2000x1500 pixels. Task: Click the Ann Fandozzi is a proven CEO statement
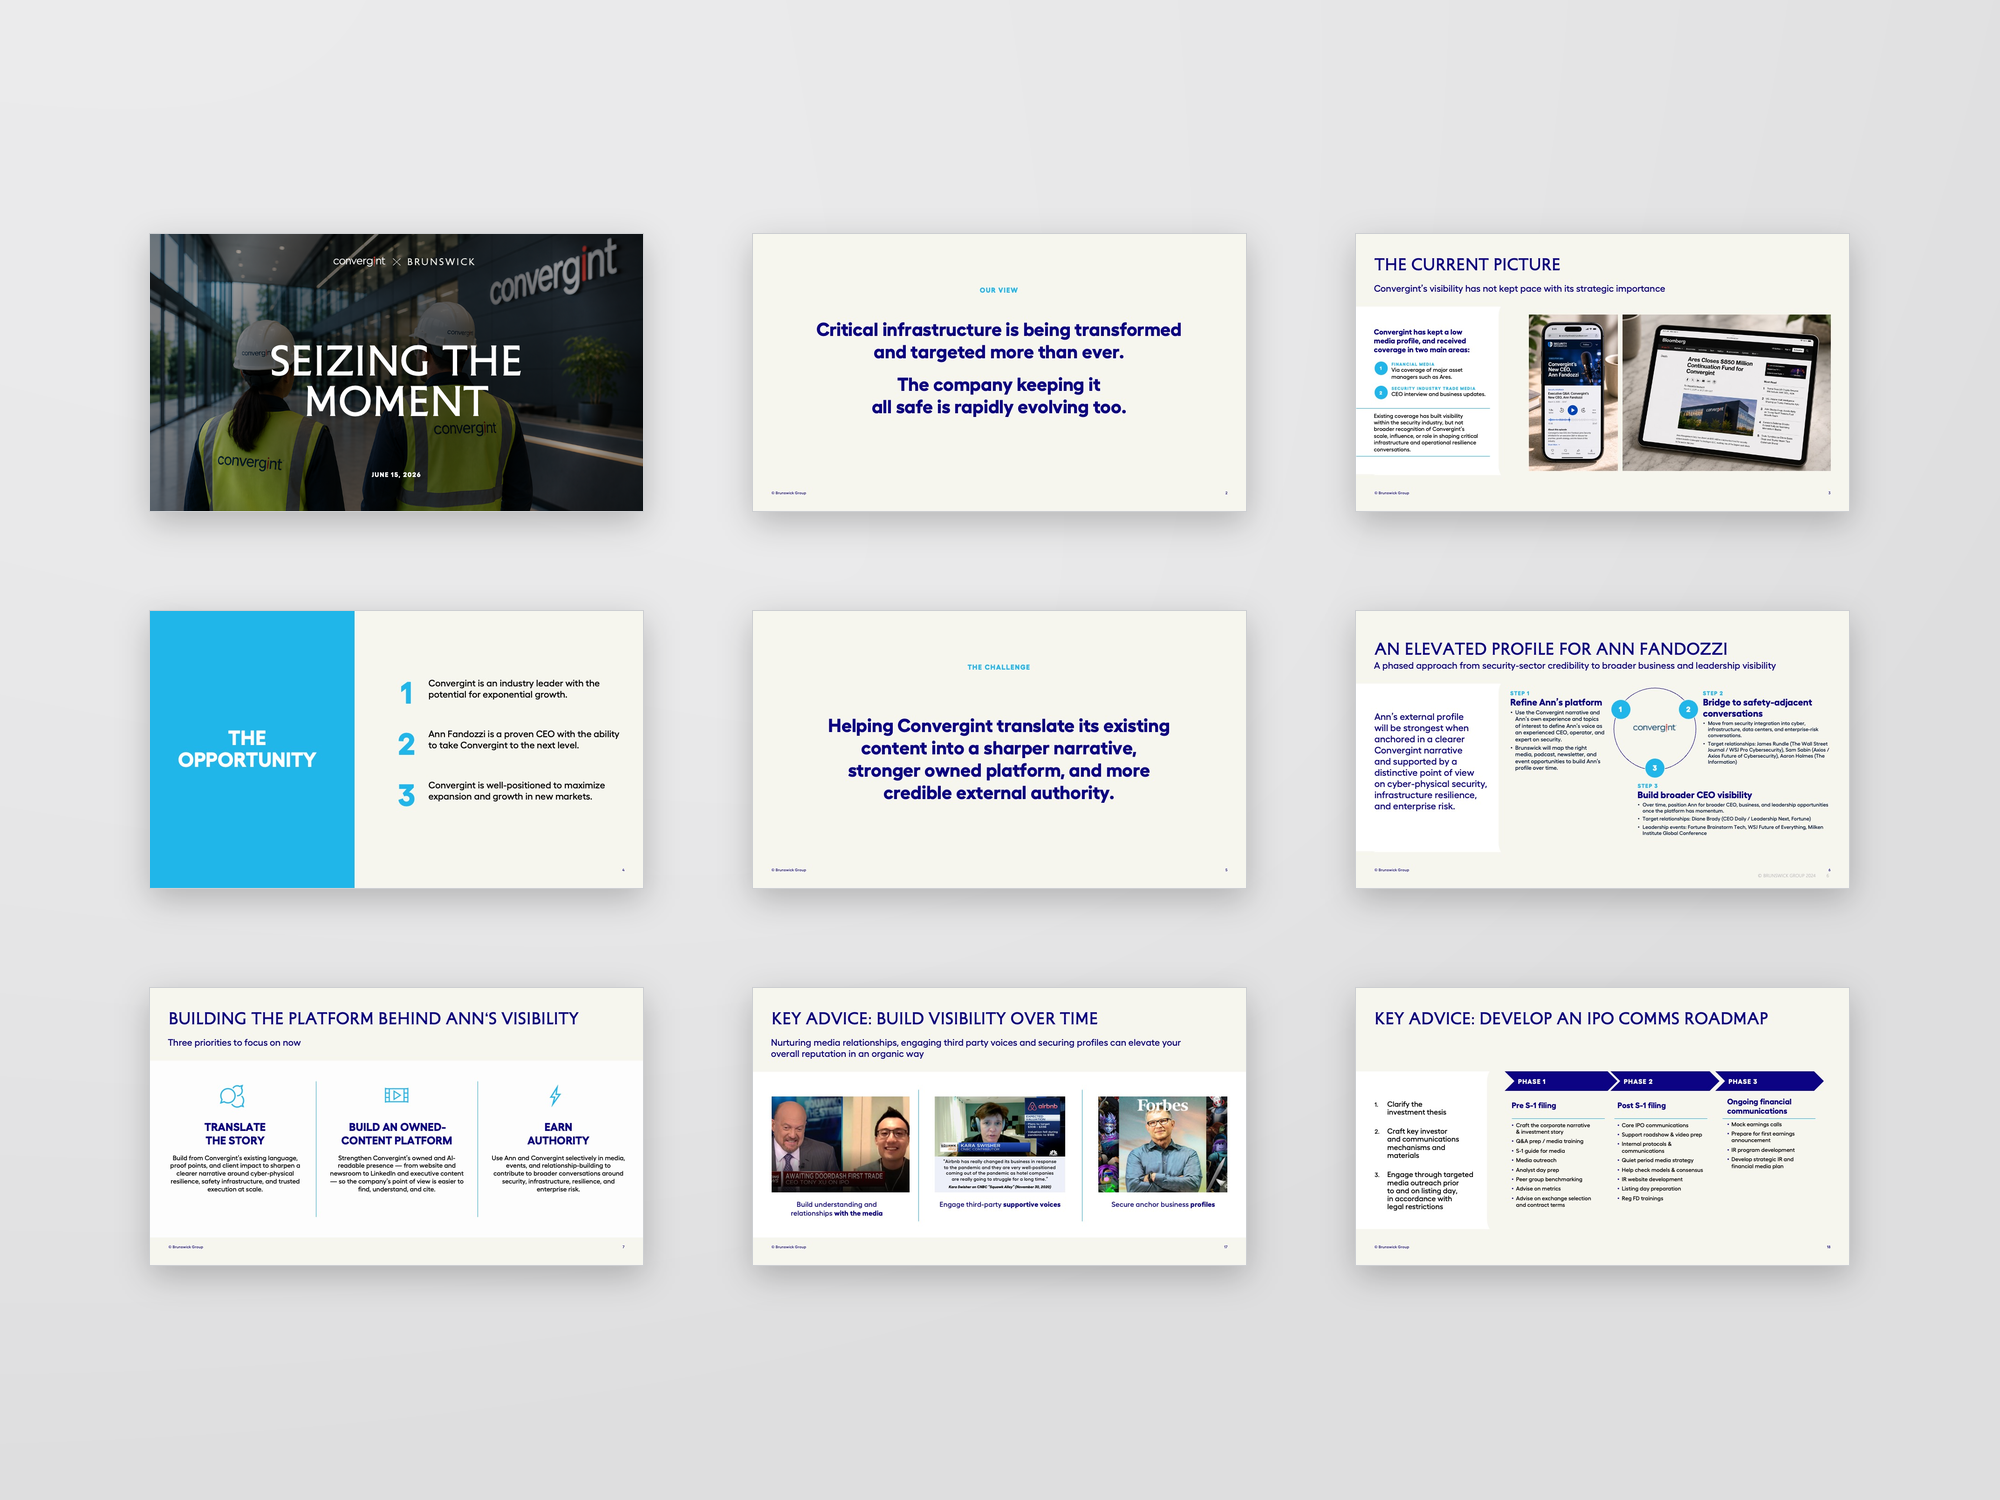524,740
